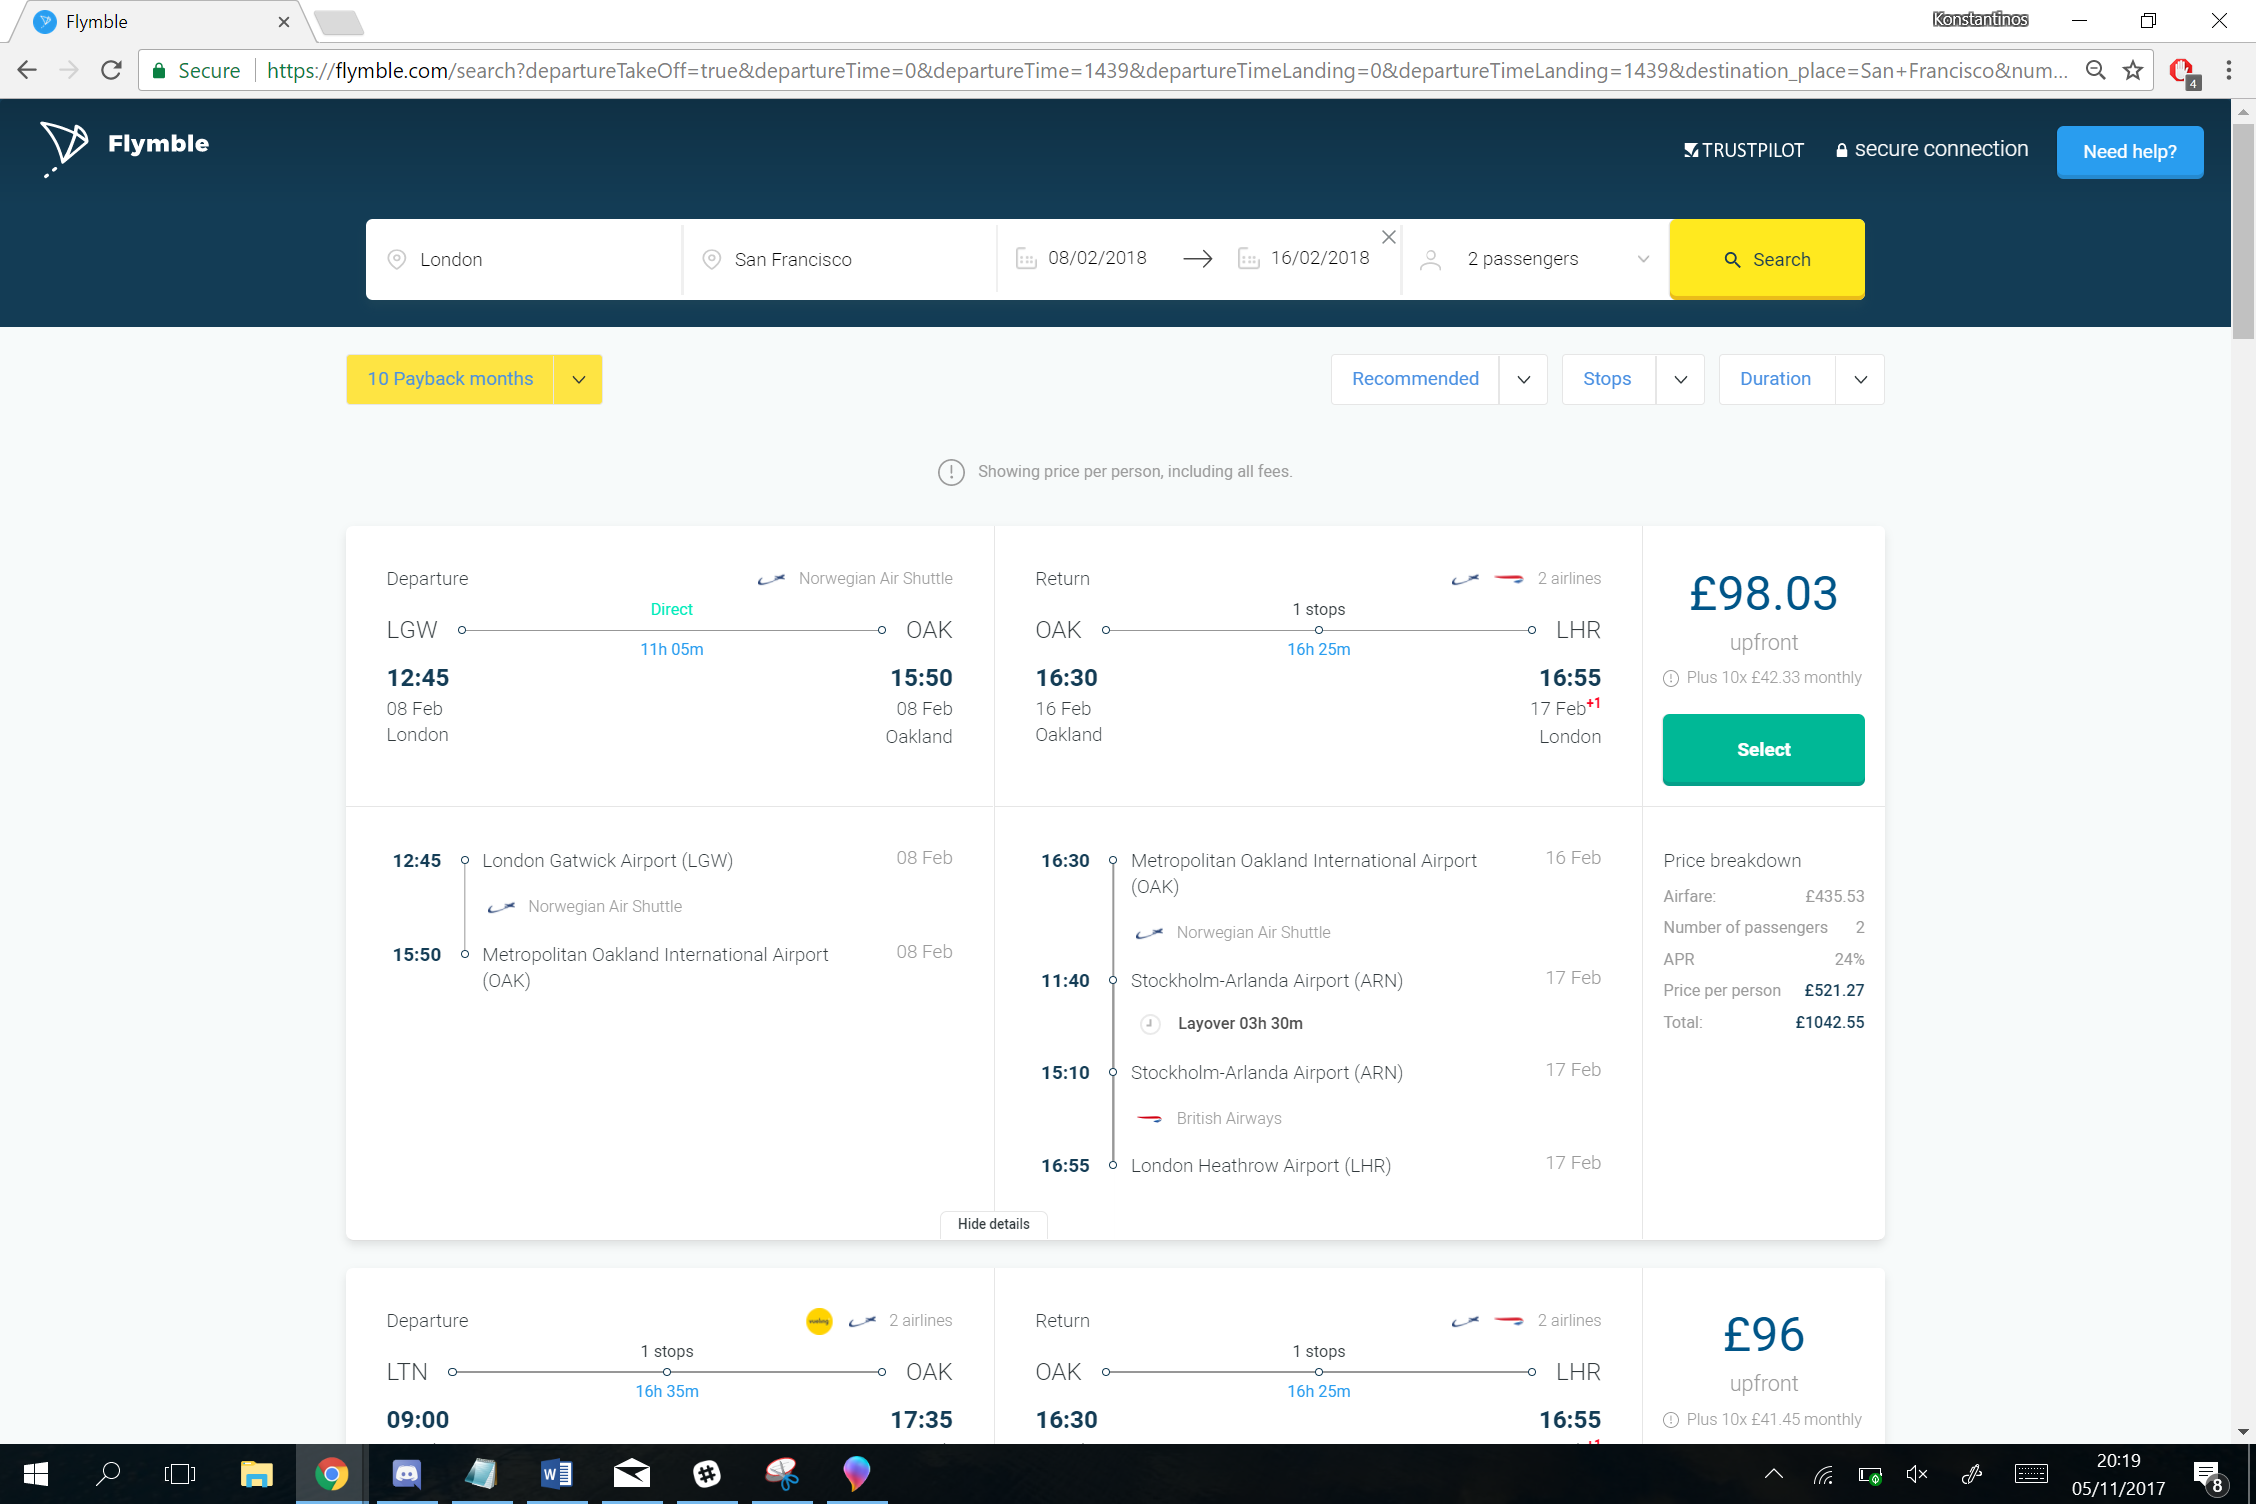The image size is (2256, 1504).
Task: Switch to Chrome in the taskbar
Action: point(332,1474)
